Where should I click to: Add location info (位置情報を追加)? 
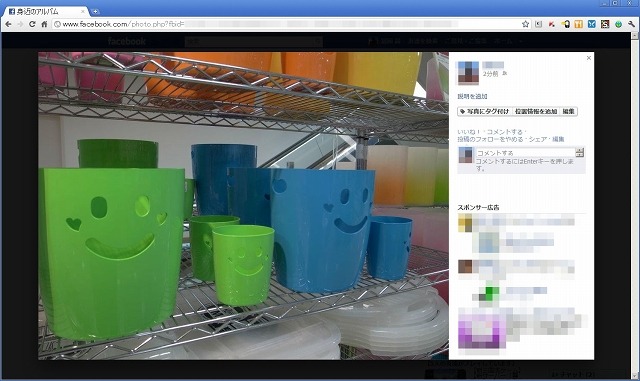(x=536, y=111)
